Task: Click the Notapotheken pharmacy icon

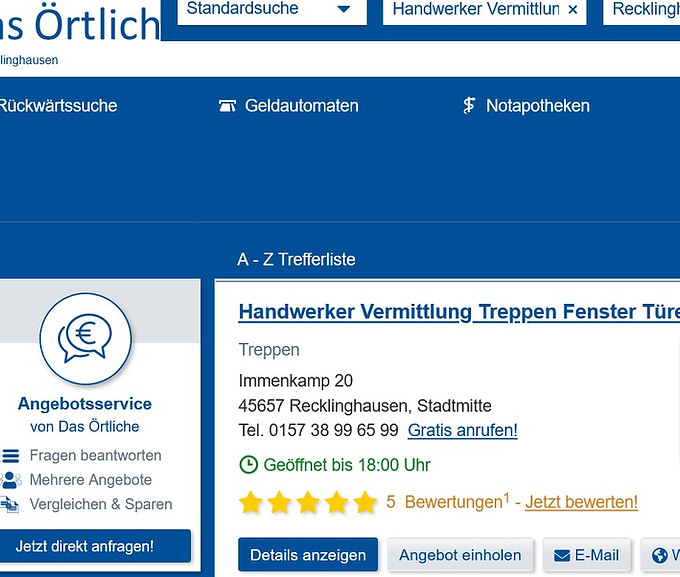Action: pyautogui.click(x=469, y=106)
